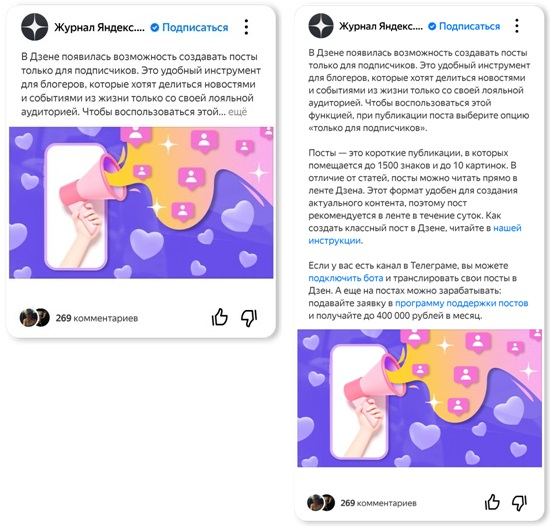Image resolution: width=551 pixels, height=527 pixels.
Task: Open the megaphone image in left post
Action: (141, 203)
